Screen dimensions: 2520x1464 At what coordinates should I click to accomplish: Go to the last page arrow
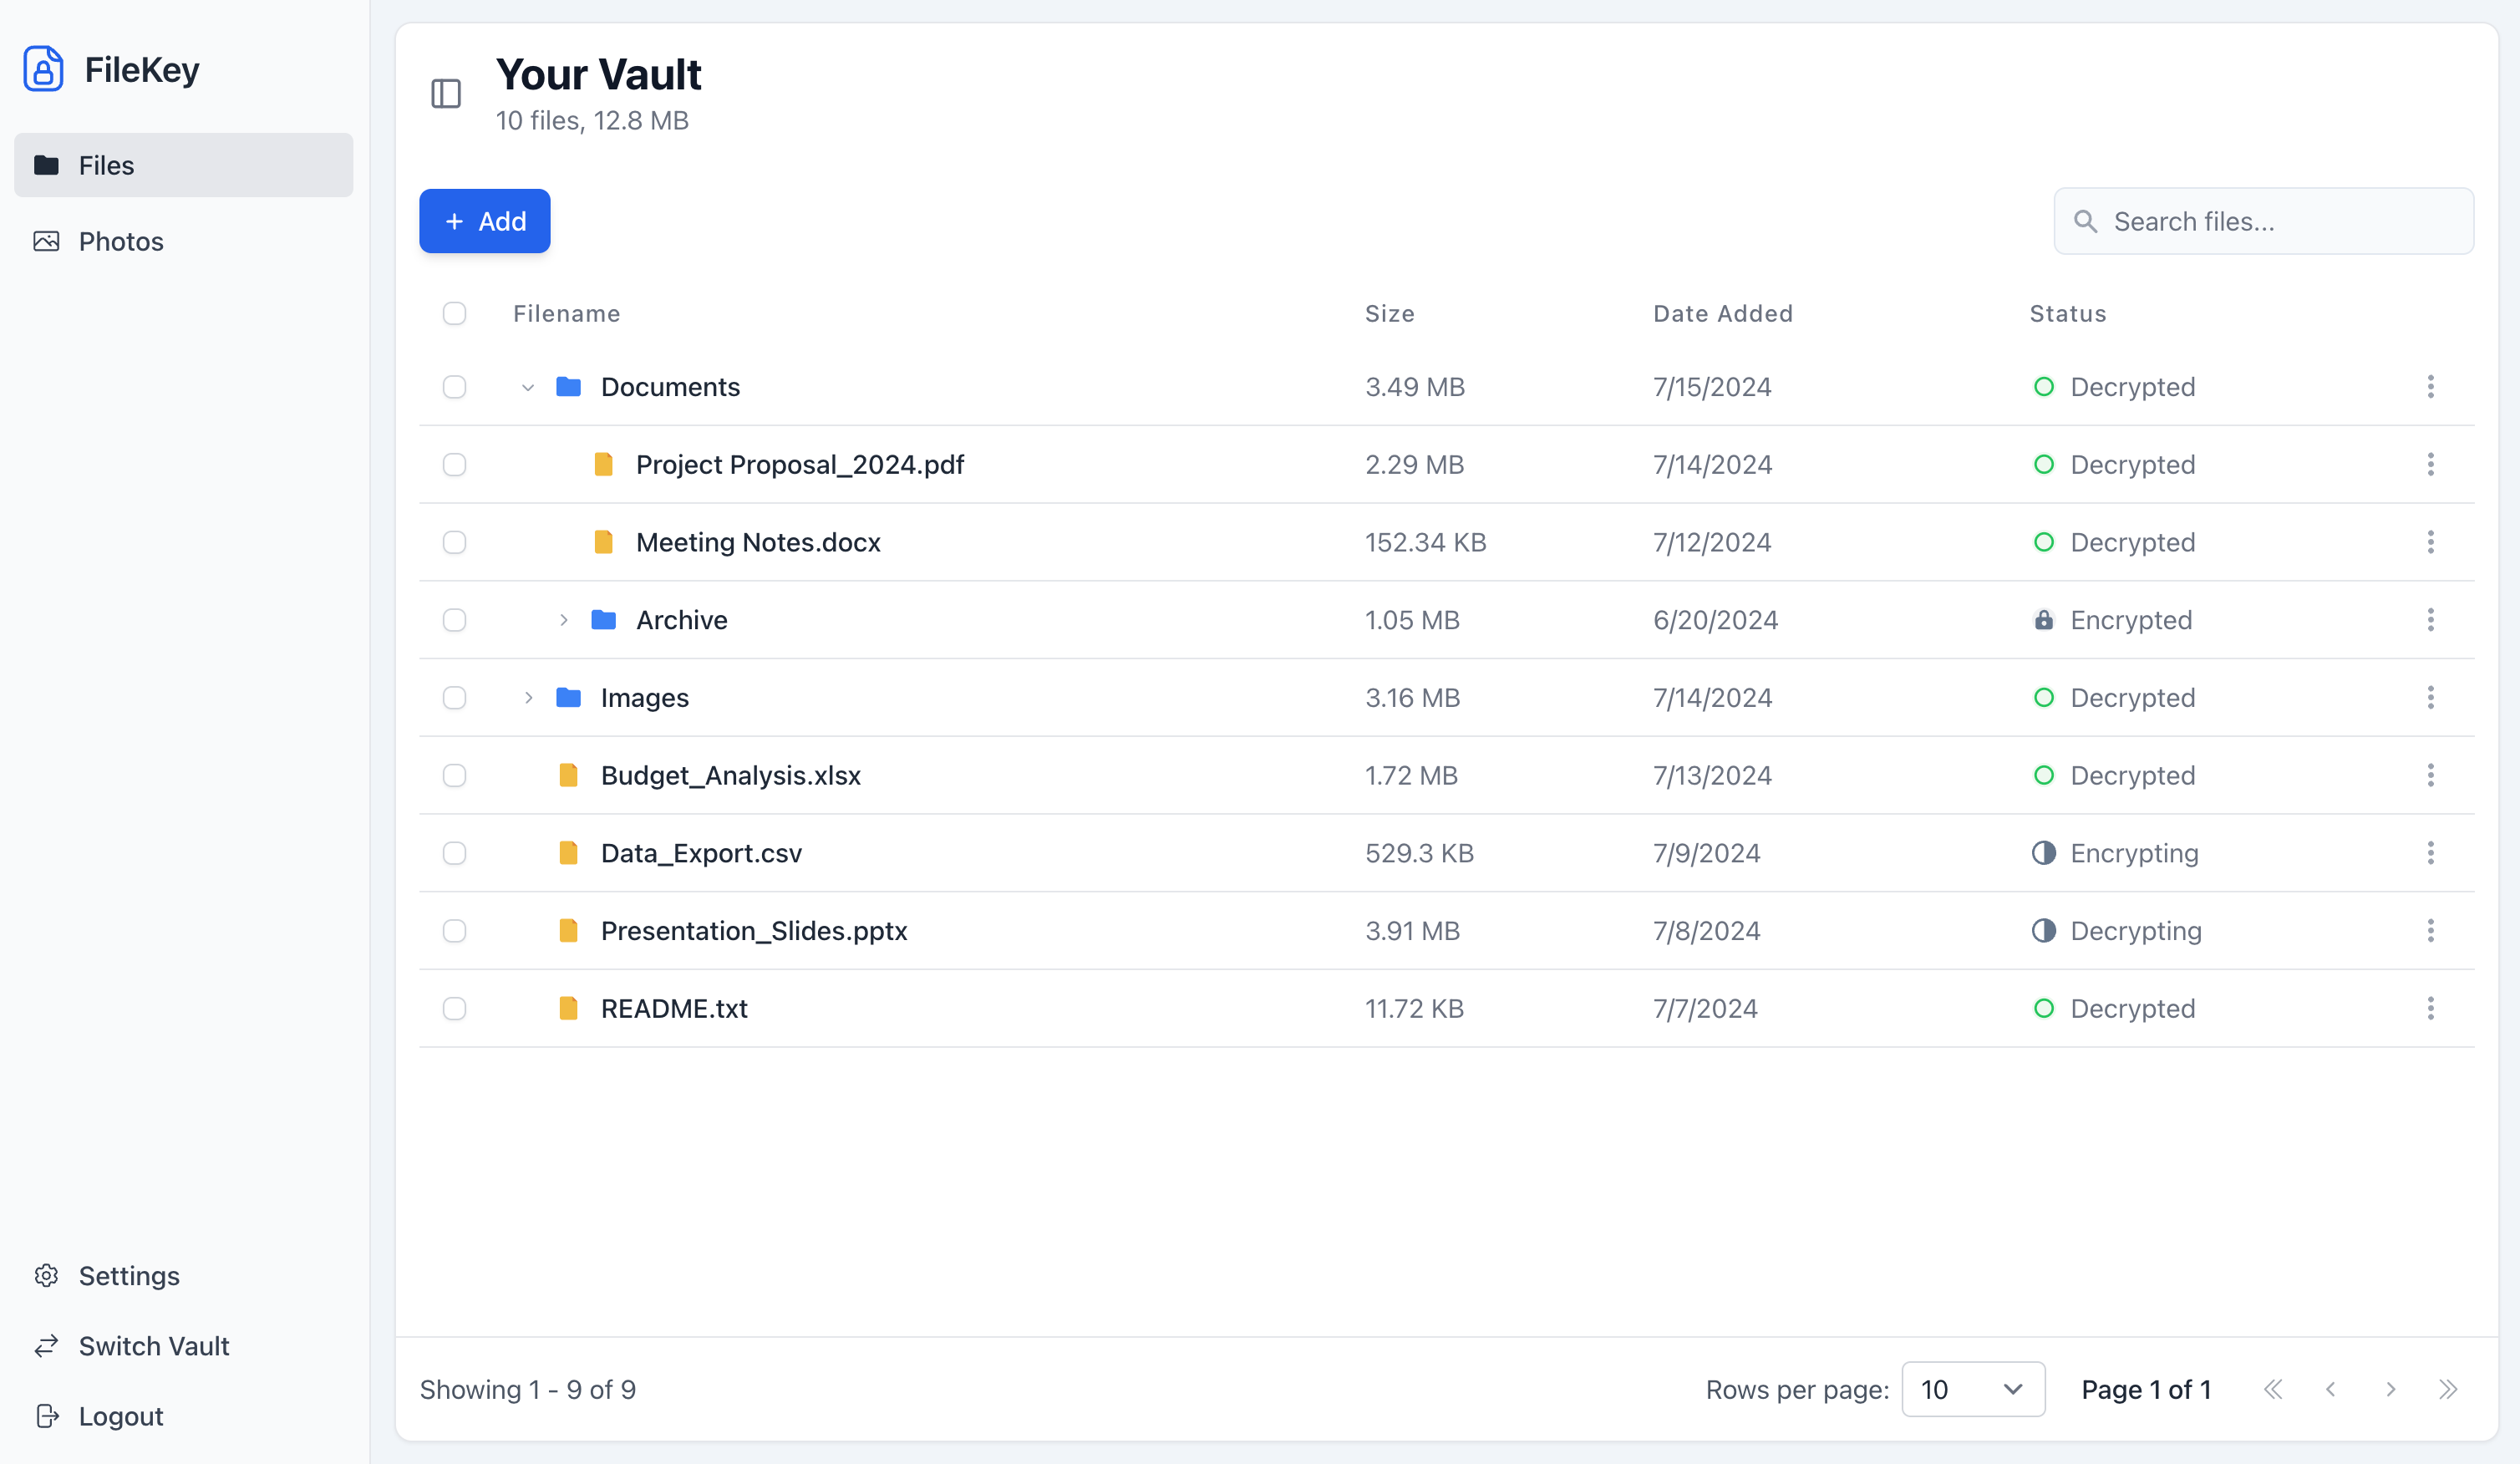tap(2447, 1389)
